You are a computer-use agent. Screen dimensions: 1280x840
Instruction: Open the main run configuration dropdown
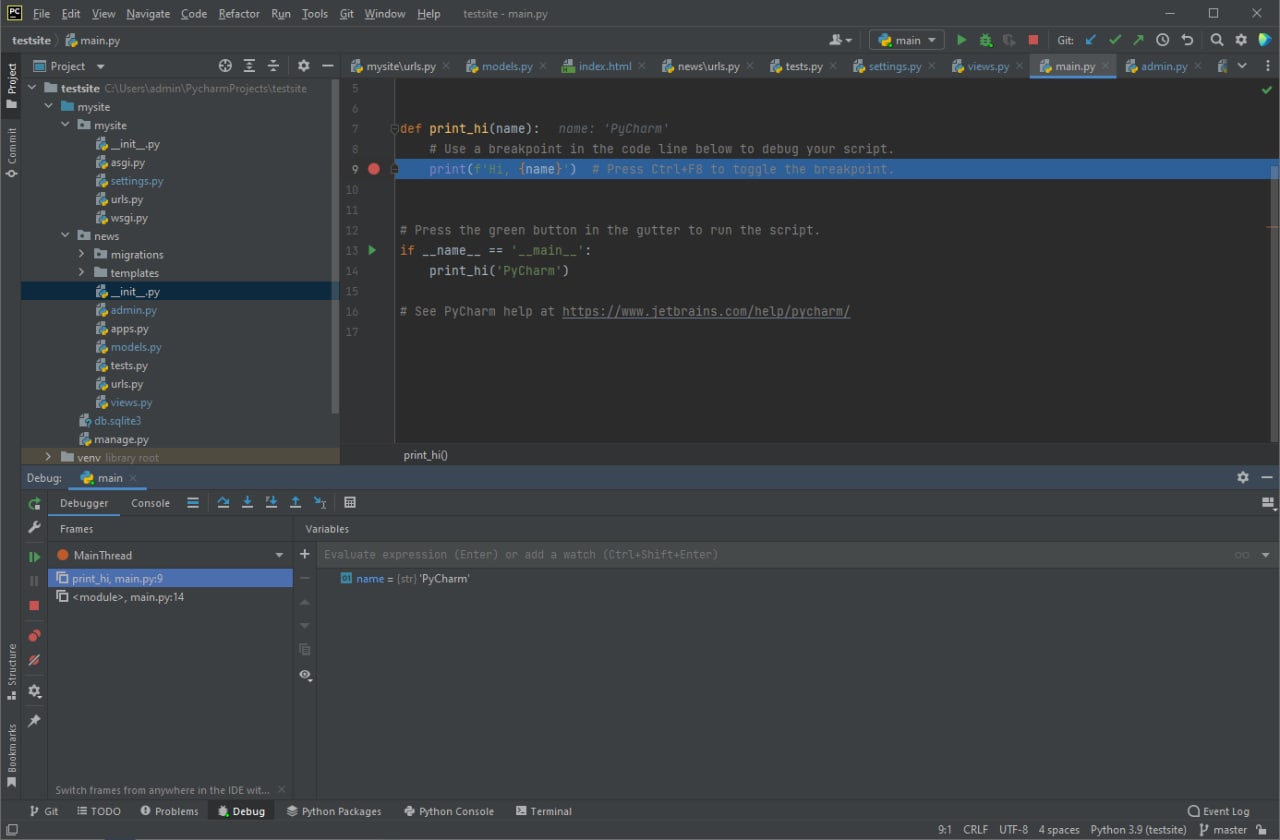click(907, 40)
